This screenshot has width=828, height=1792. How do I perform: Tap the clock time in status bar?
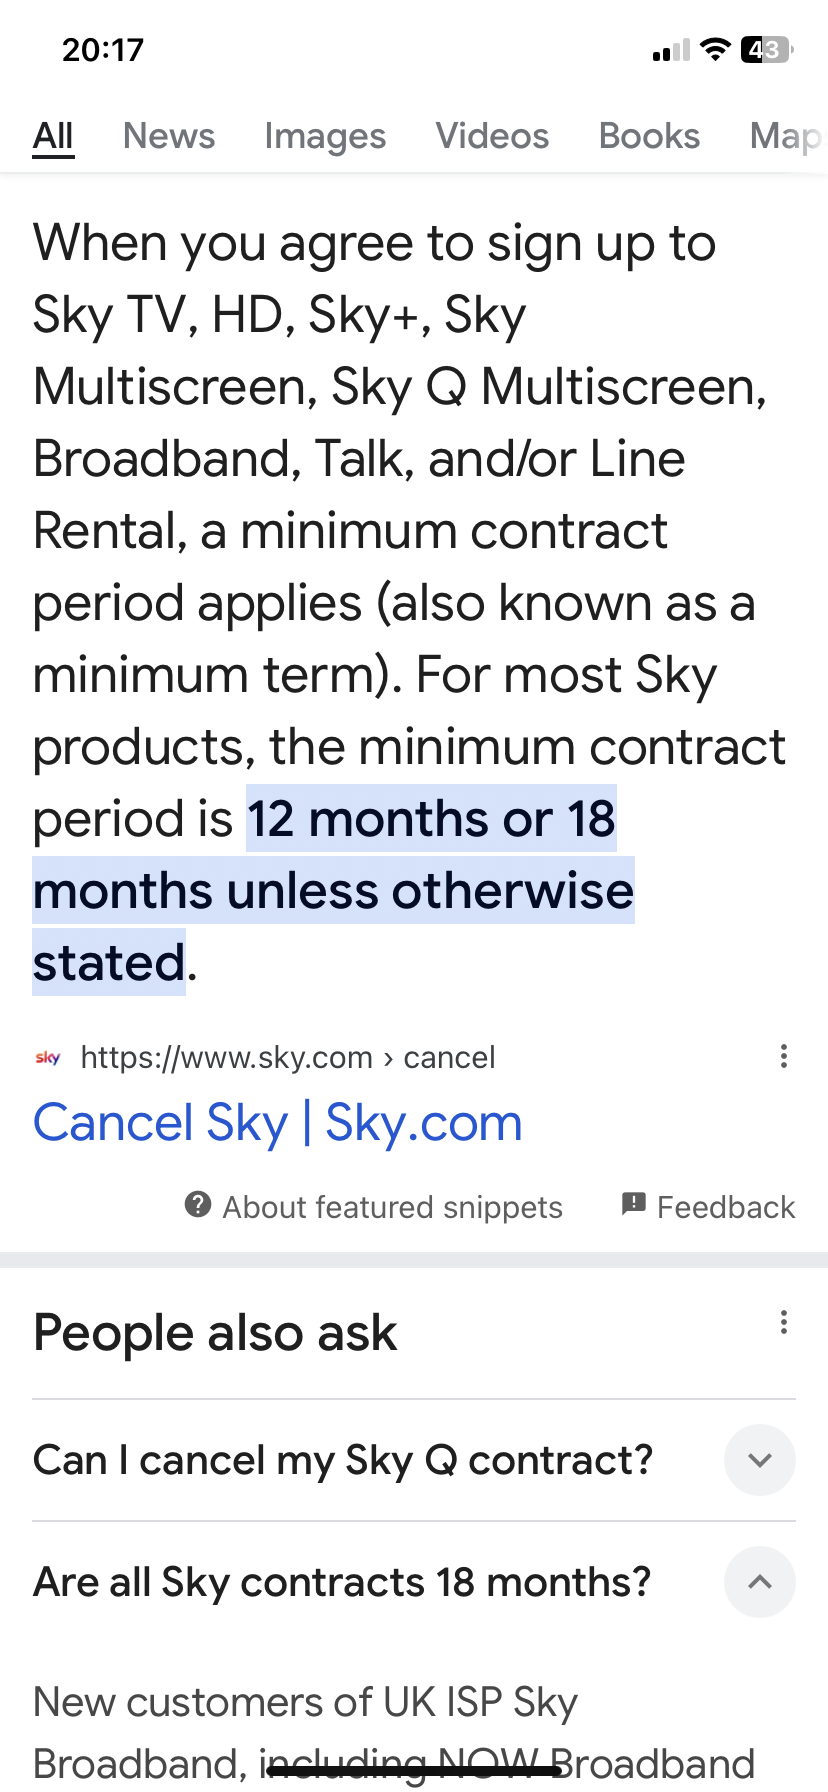click(103, 50)
